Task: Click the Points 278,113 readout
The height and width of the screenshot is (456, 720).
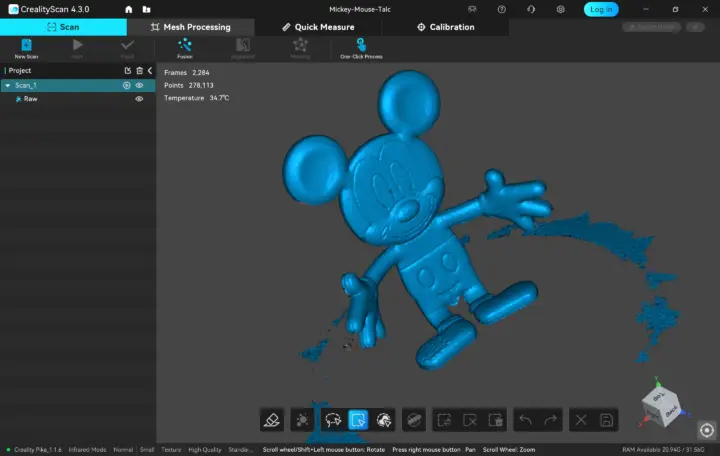Action: 189,85
